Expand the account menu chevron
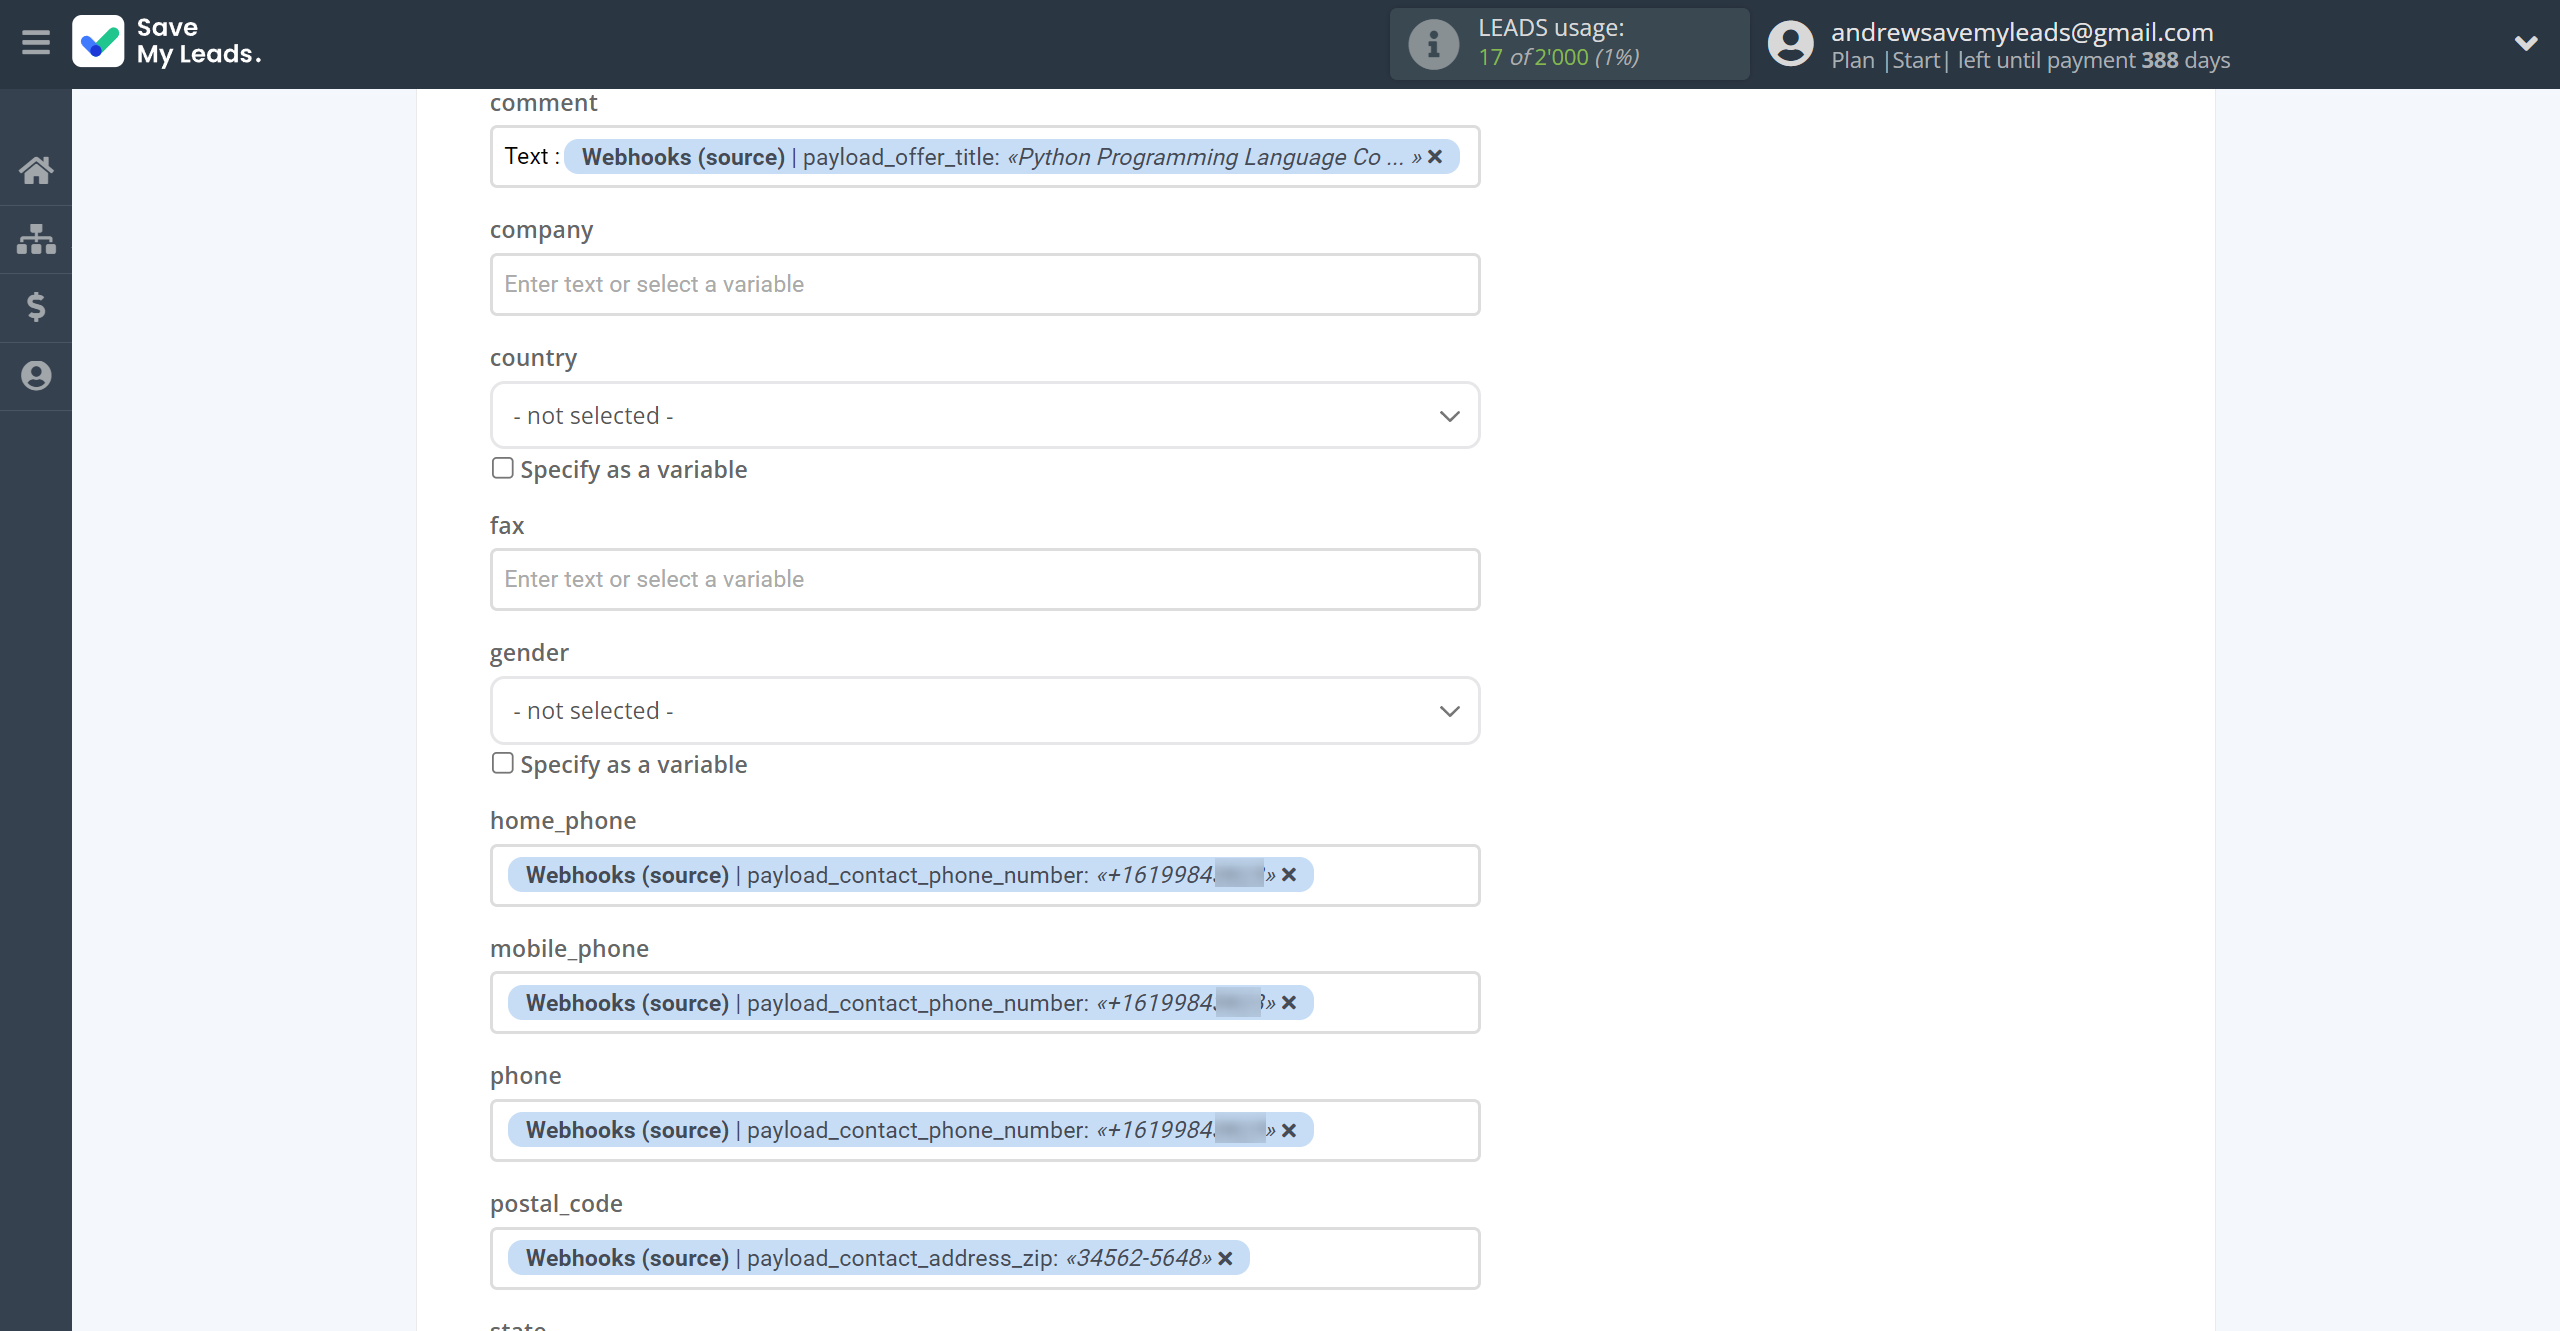This screenshot has width=2560, height=1331. (2526, 44)
